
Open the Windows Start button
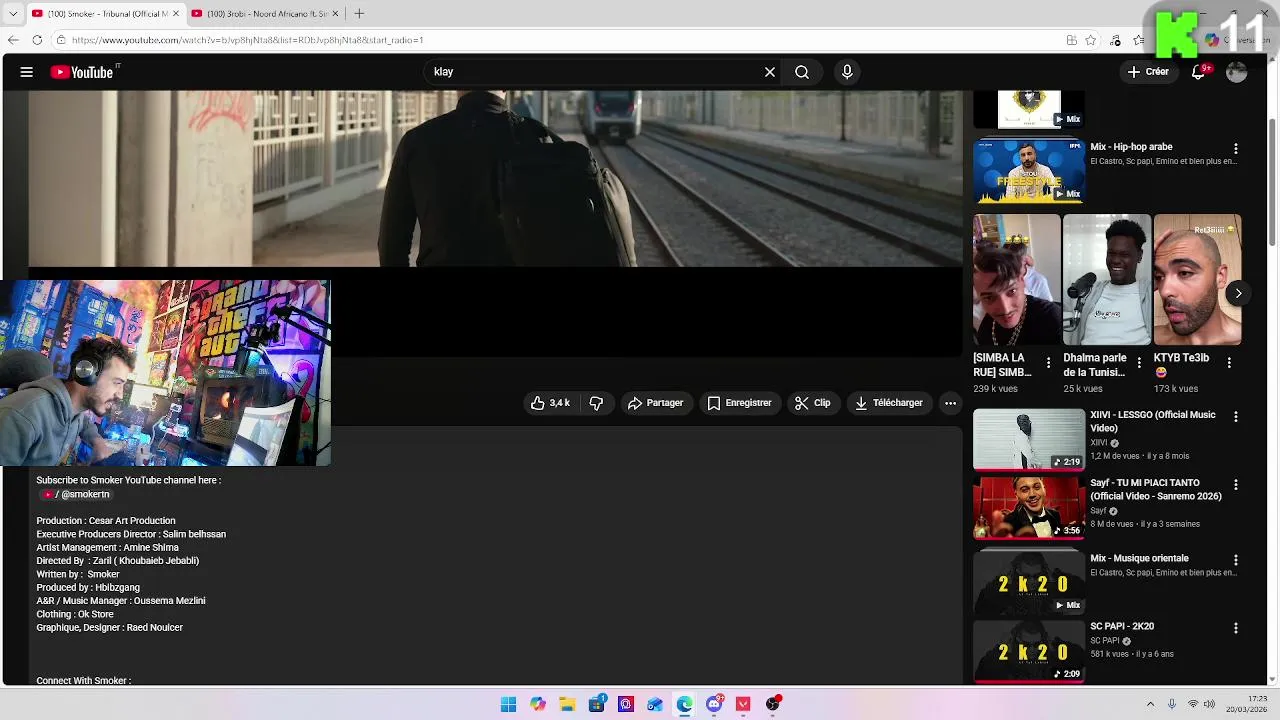508,704
